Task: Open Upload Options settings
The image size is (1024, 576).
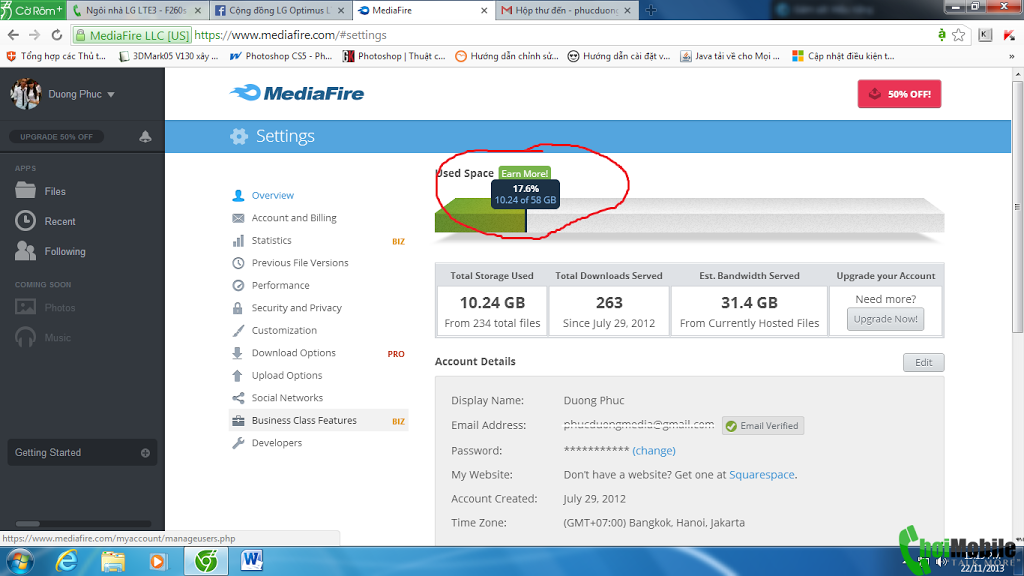Action: click(287, 376)
